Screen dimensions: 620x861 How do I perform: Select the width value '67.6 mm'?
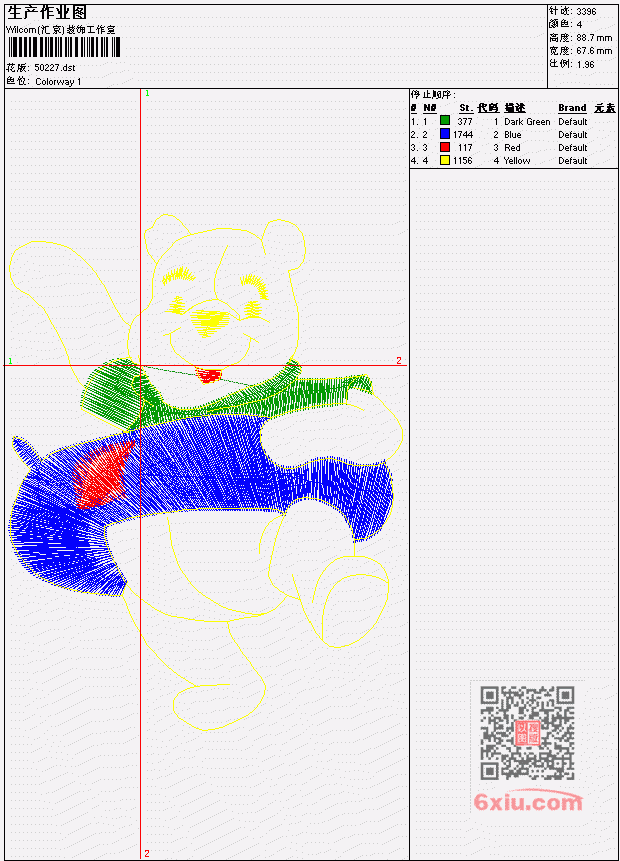pos(594,51)
